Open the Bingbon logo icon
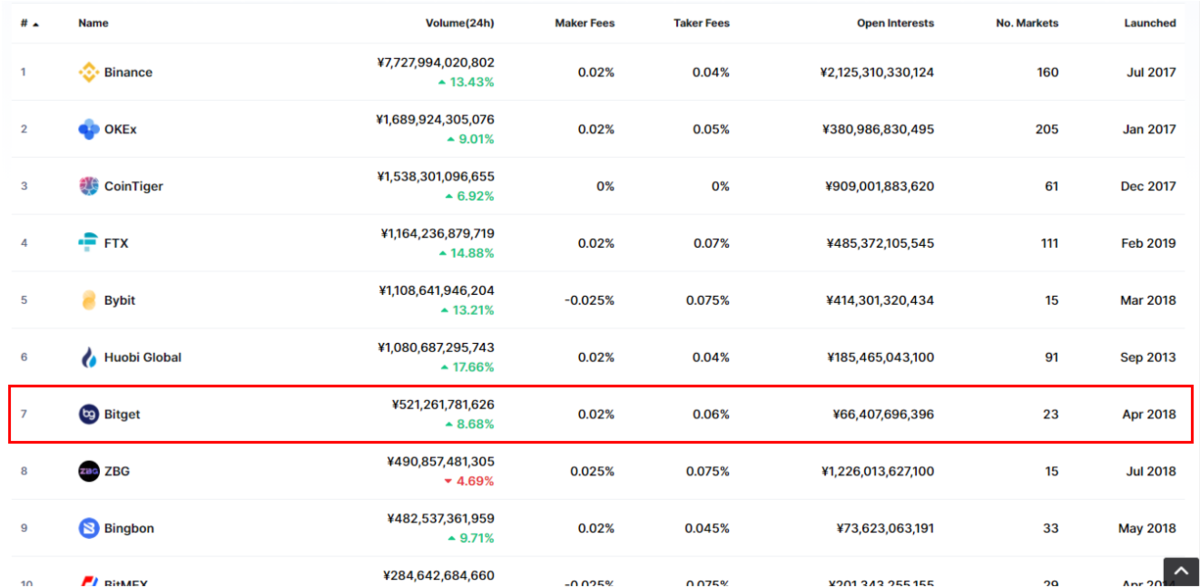The image size is (1200, 587). tap(88, 528)
